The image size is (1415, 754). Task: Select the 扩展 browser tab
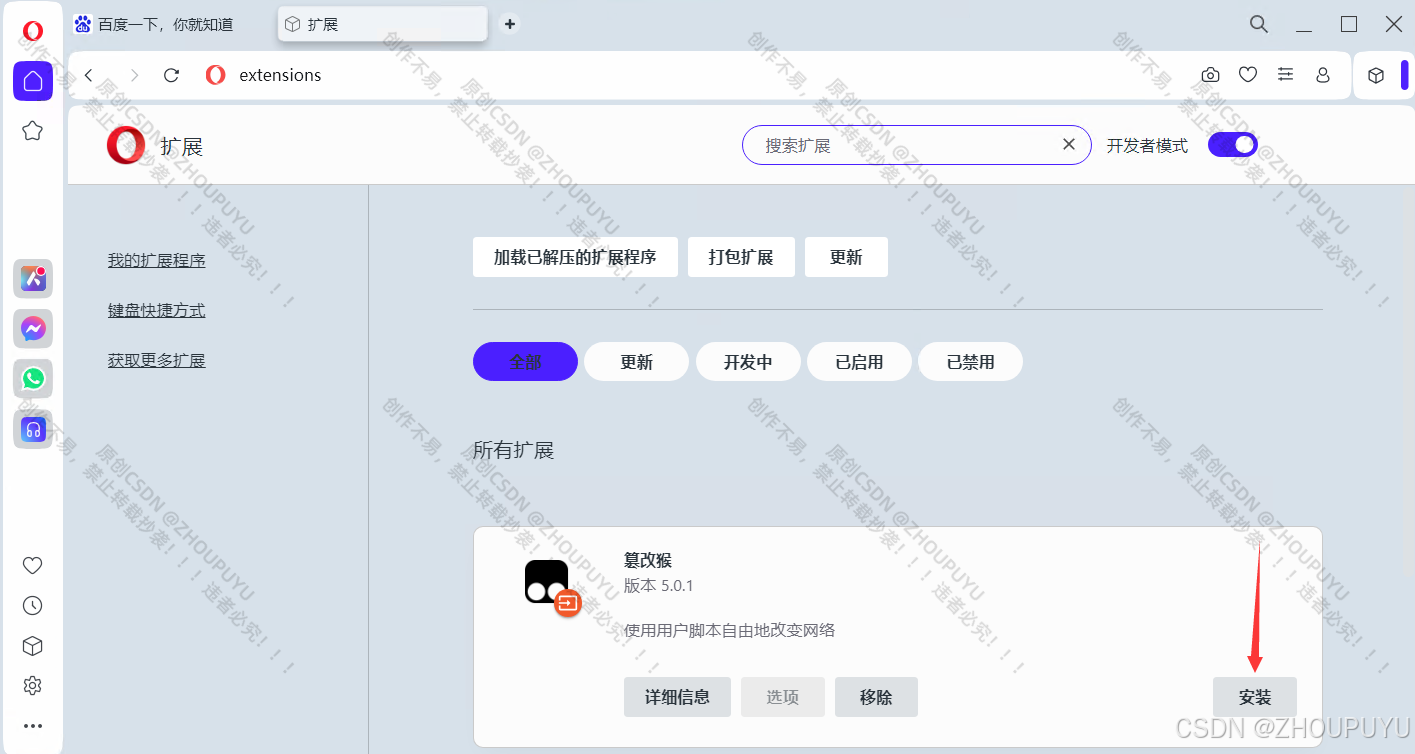click(x=383, y=24)
